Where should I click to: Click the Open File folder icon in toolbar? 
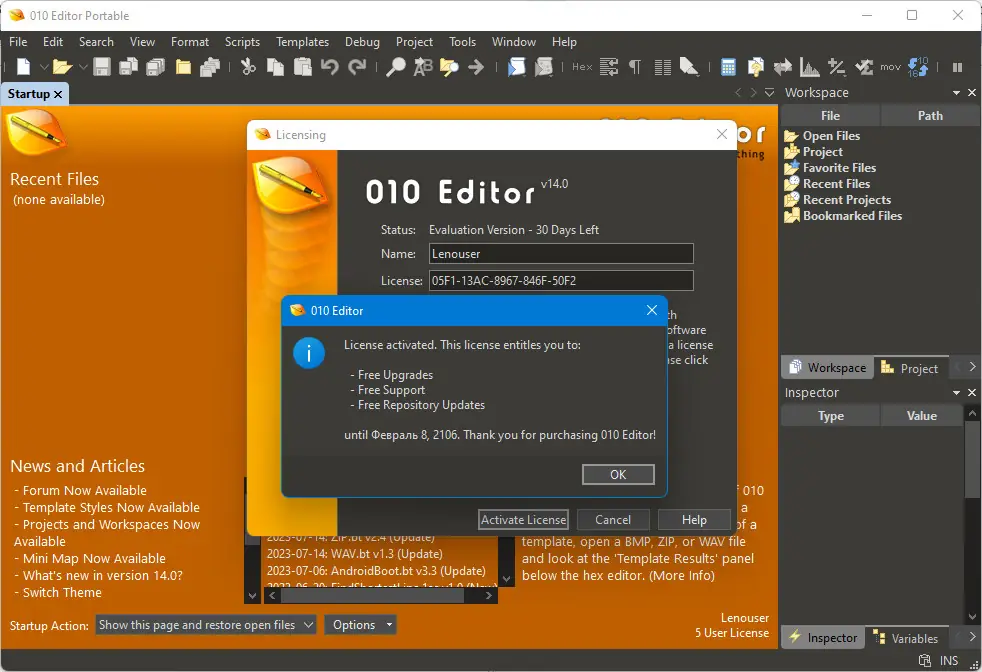(x=62, y=66)
